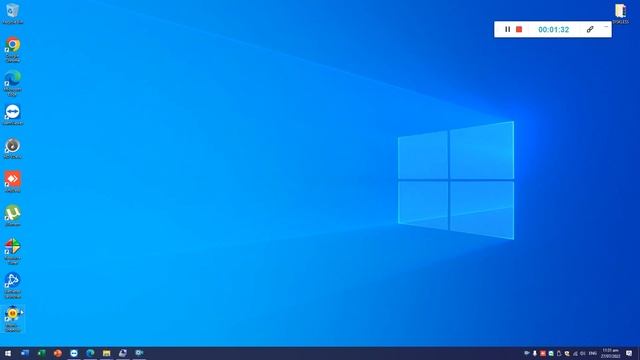
Task: Select the yellow sunflower-style desktop shortcut at bottom
Action: point(13,318)
